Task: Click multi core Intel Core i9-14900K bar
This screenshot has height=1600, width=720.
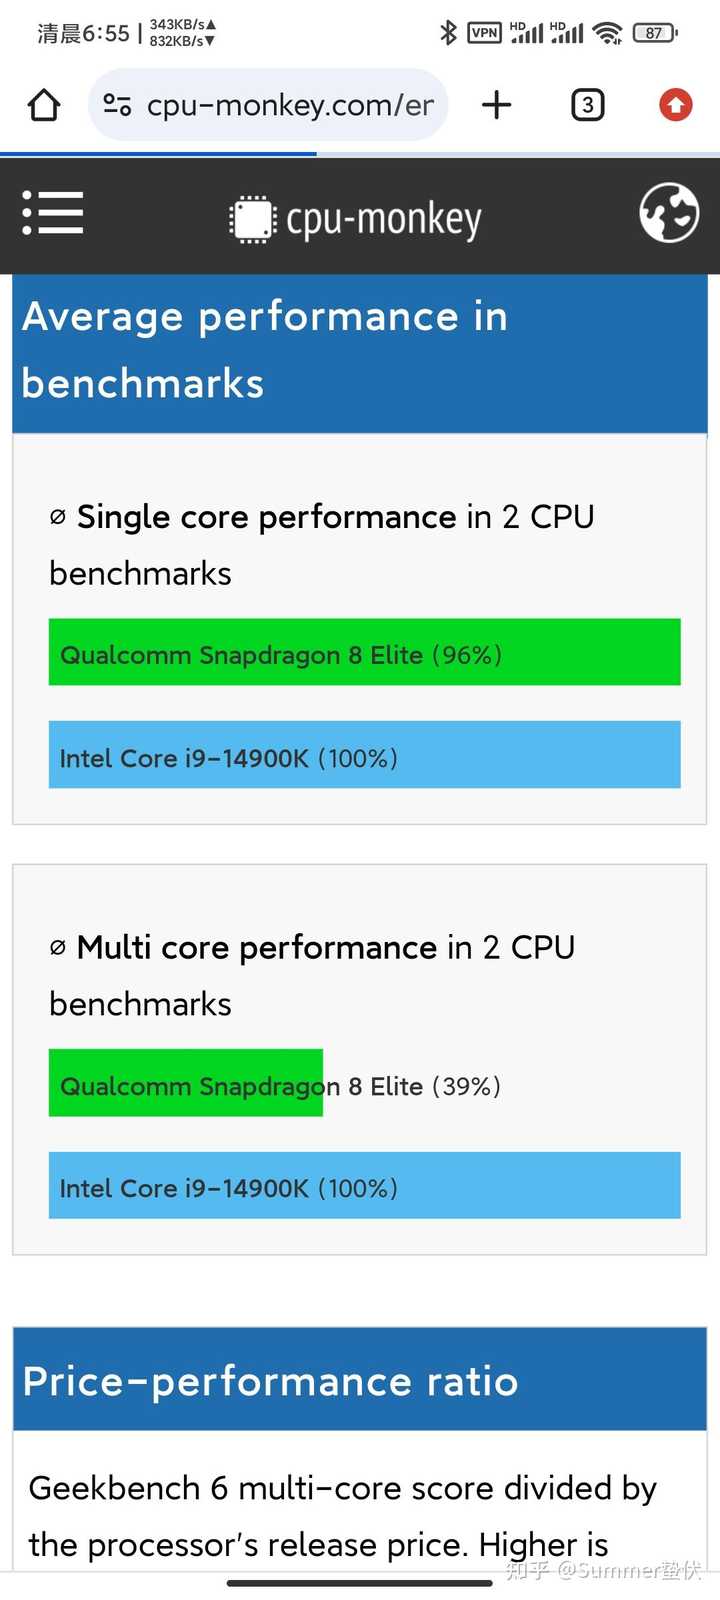Action: (x=364, y=1186)
